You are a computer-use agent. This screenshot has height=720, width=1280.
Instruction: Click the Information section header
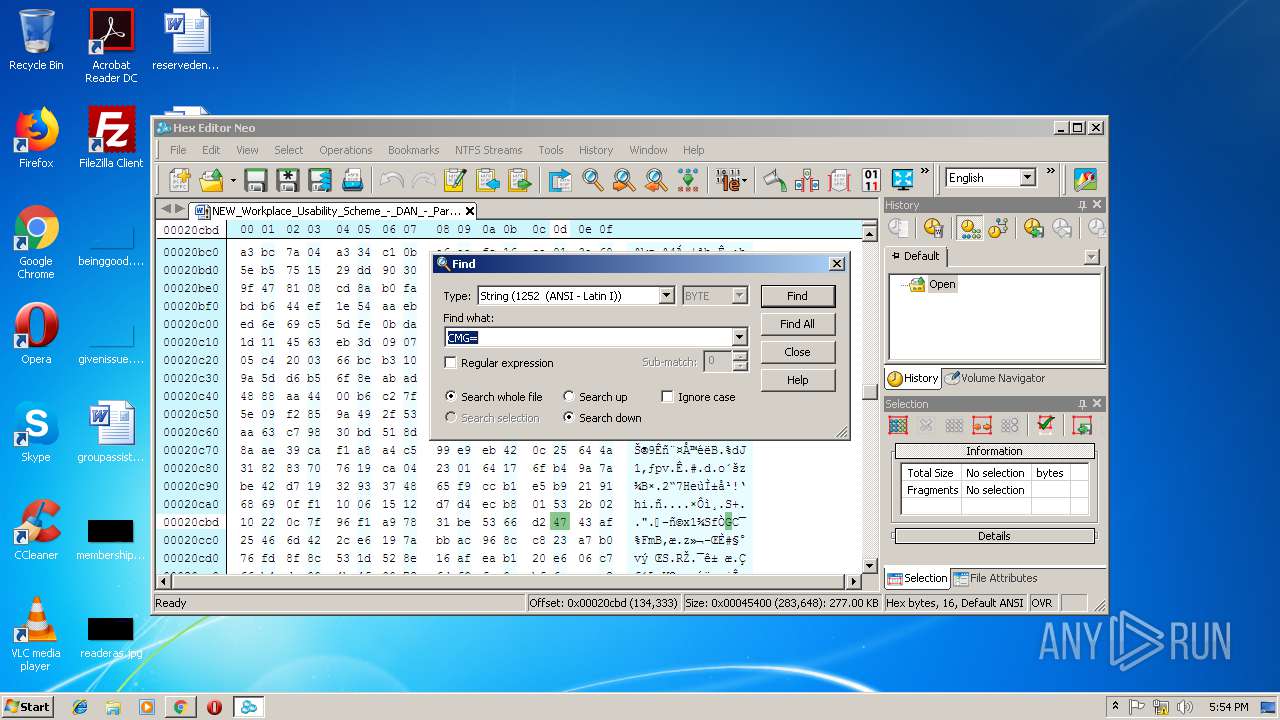(994, 451)
